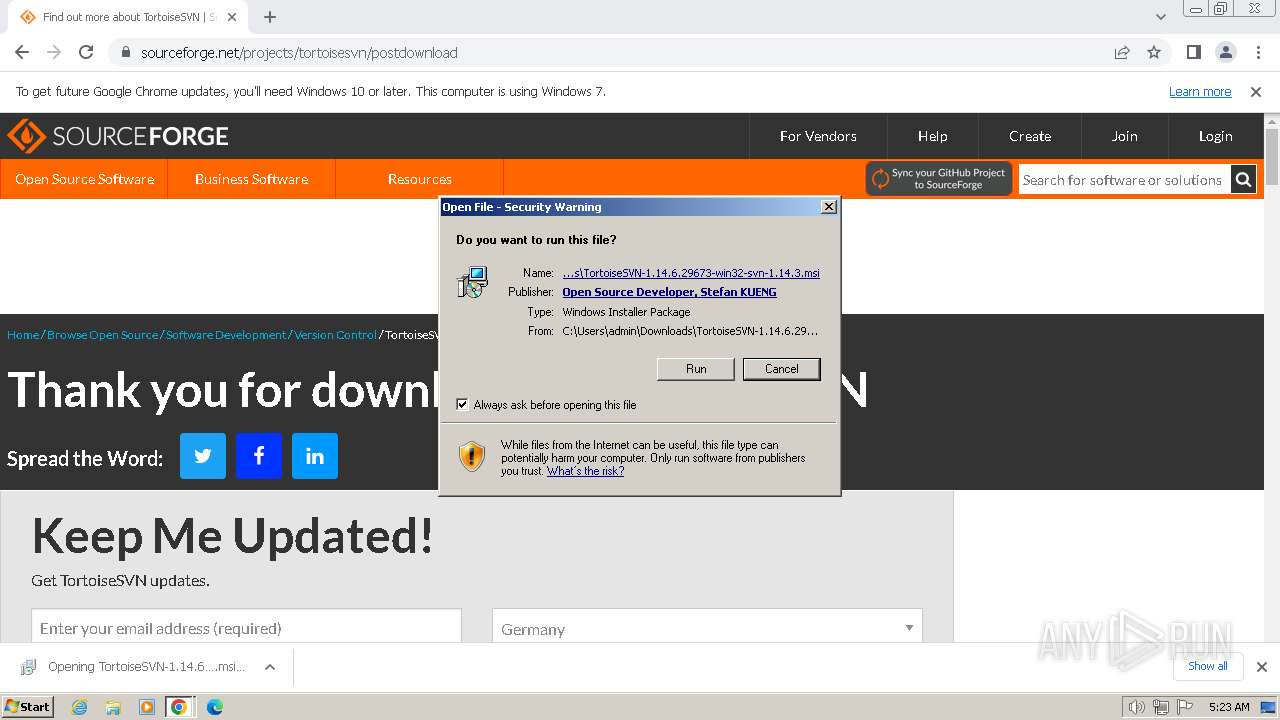Open Internet Explorer from the taskbar

coord(80,707)
